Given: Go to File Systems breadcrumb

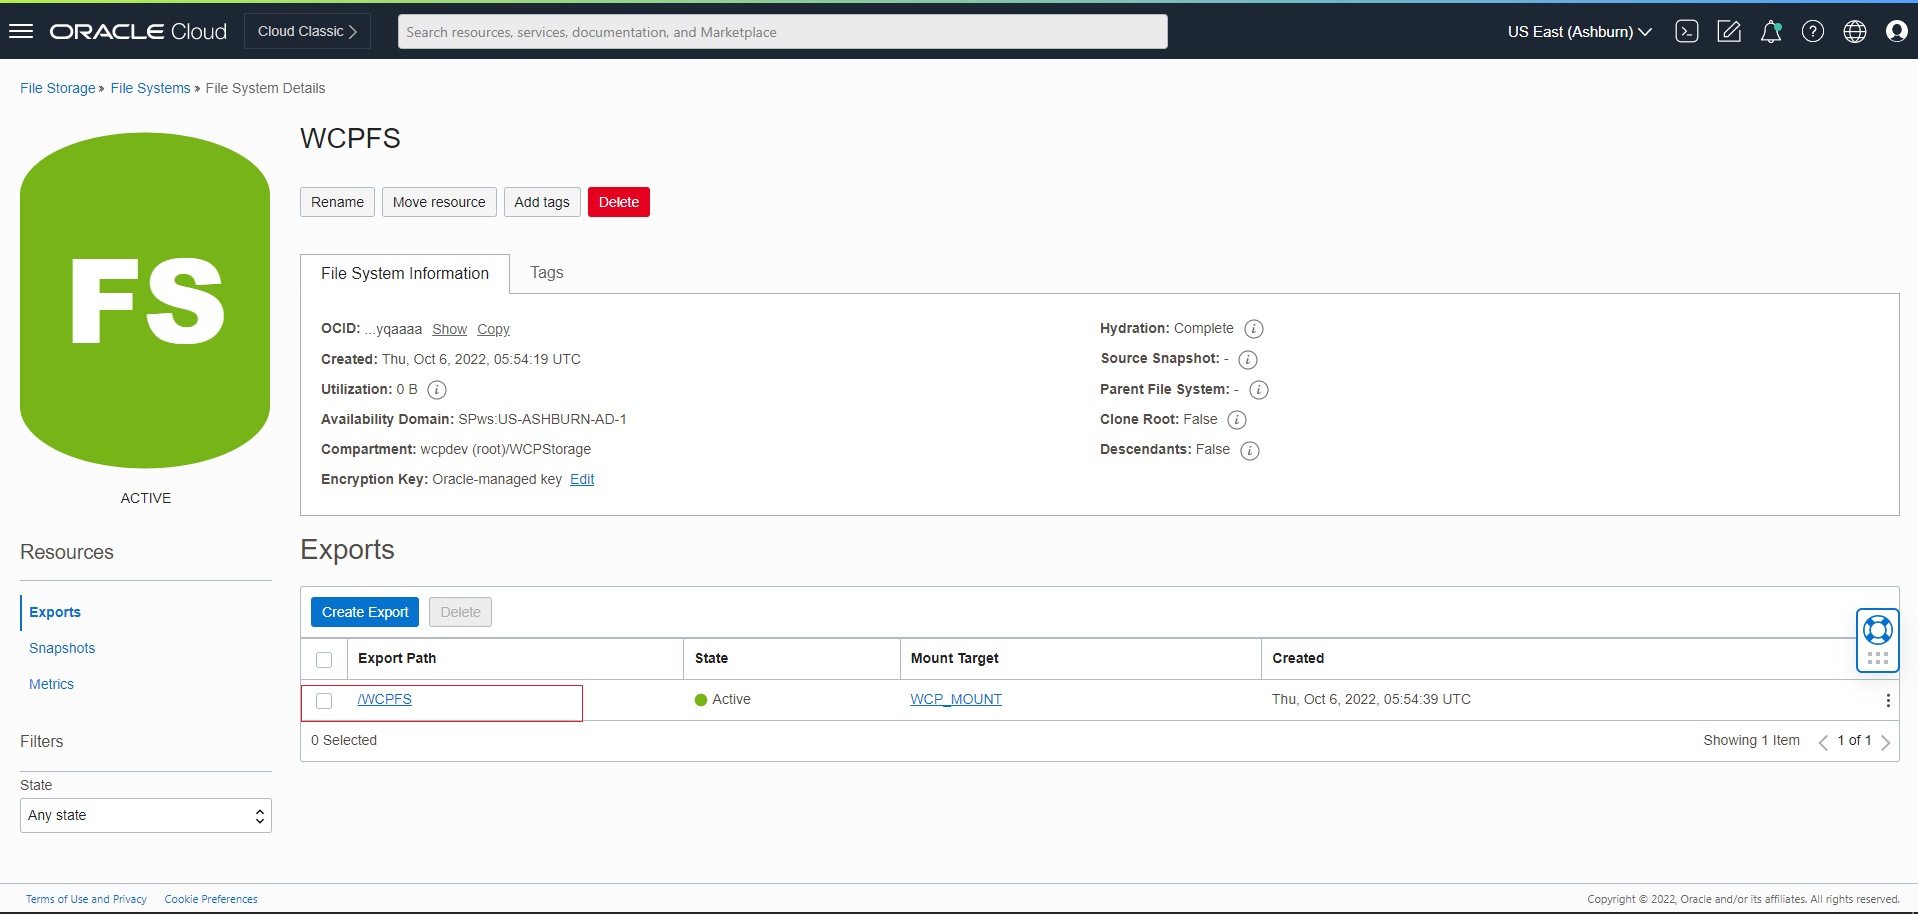Looking at the screenshot, I should pyautogui.click(x=150, y=88).
